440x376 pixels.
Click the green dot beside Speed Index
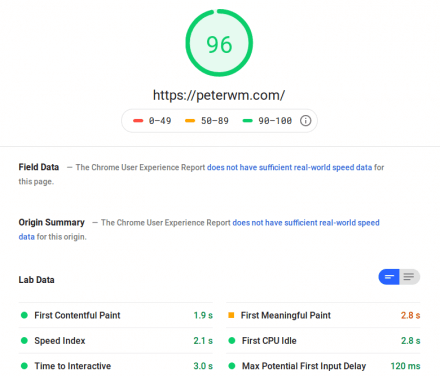pos(24,340)
